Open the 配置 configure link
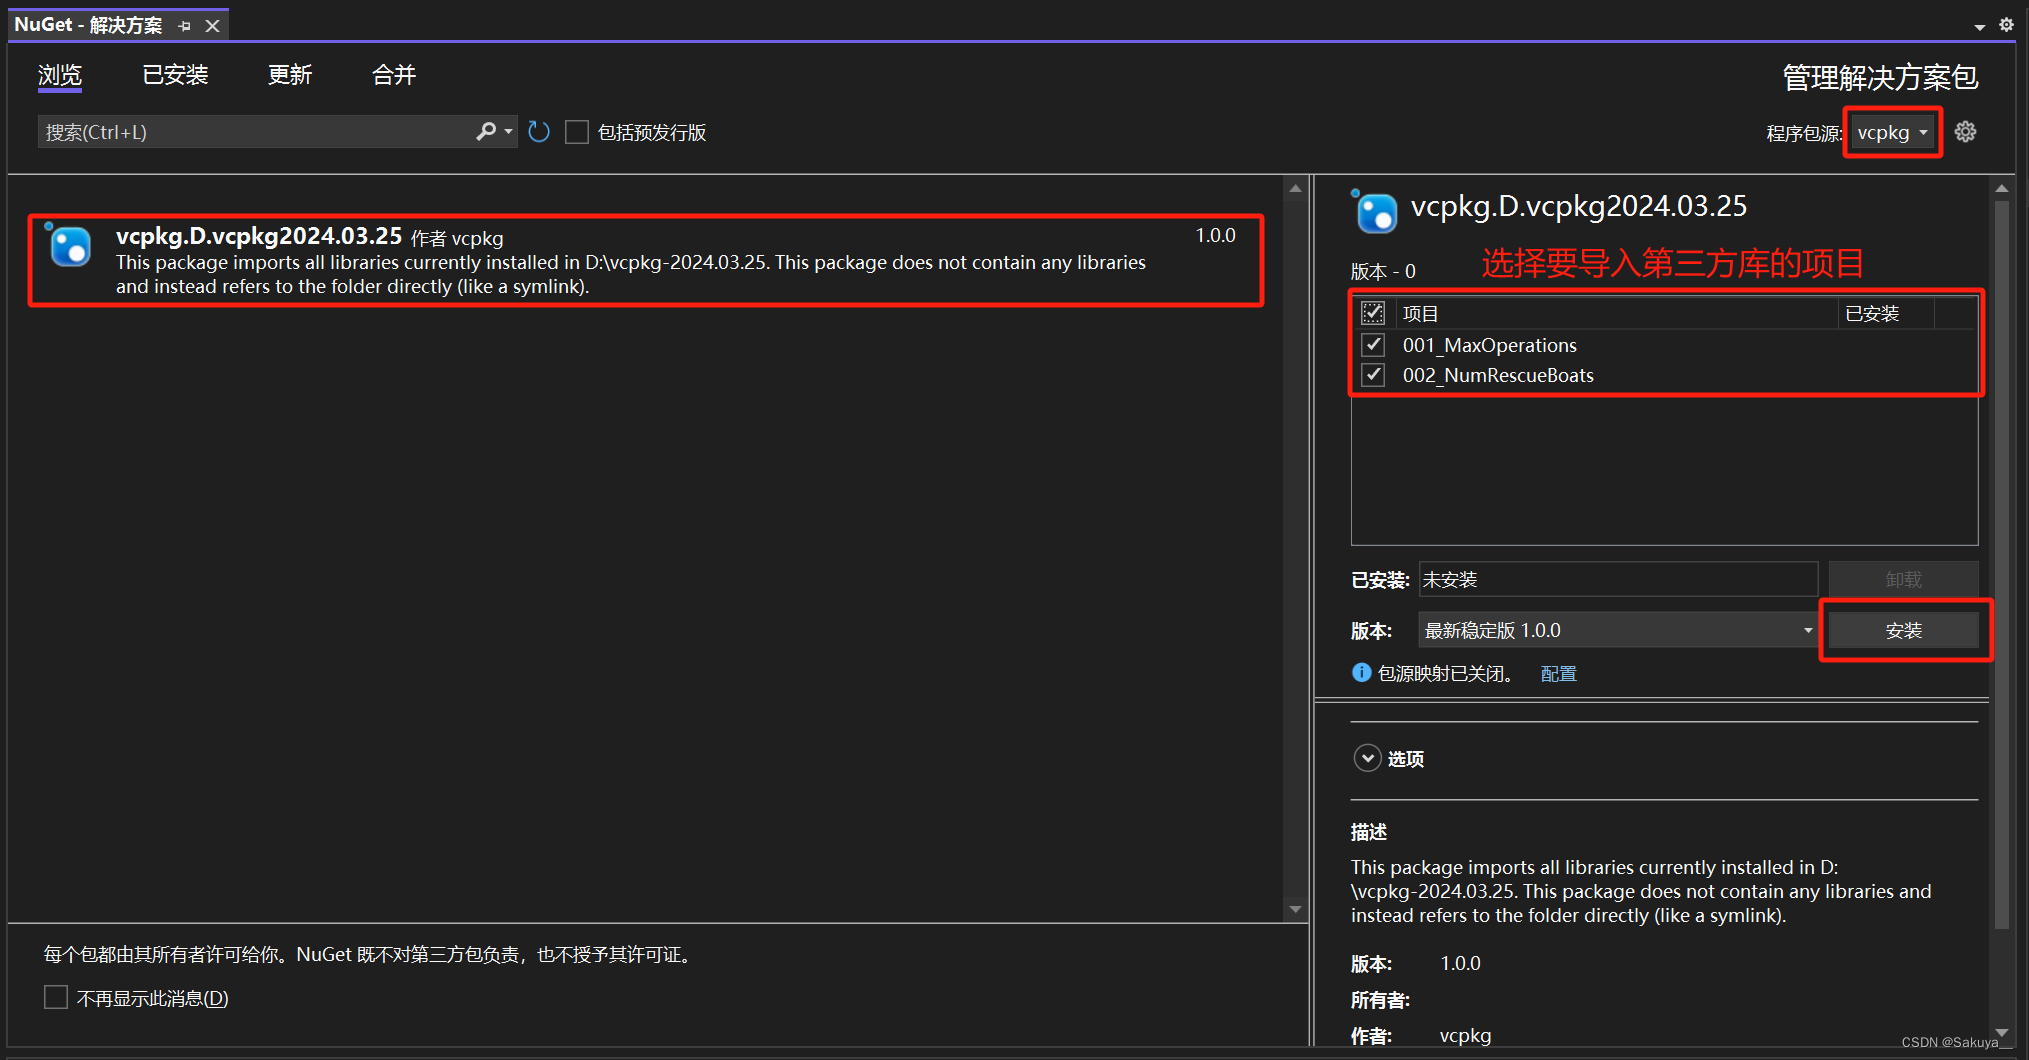Viewport: 2029px width, 1060px height. [x=1558, y=674]
